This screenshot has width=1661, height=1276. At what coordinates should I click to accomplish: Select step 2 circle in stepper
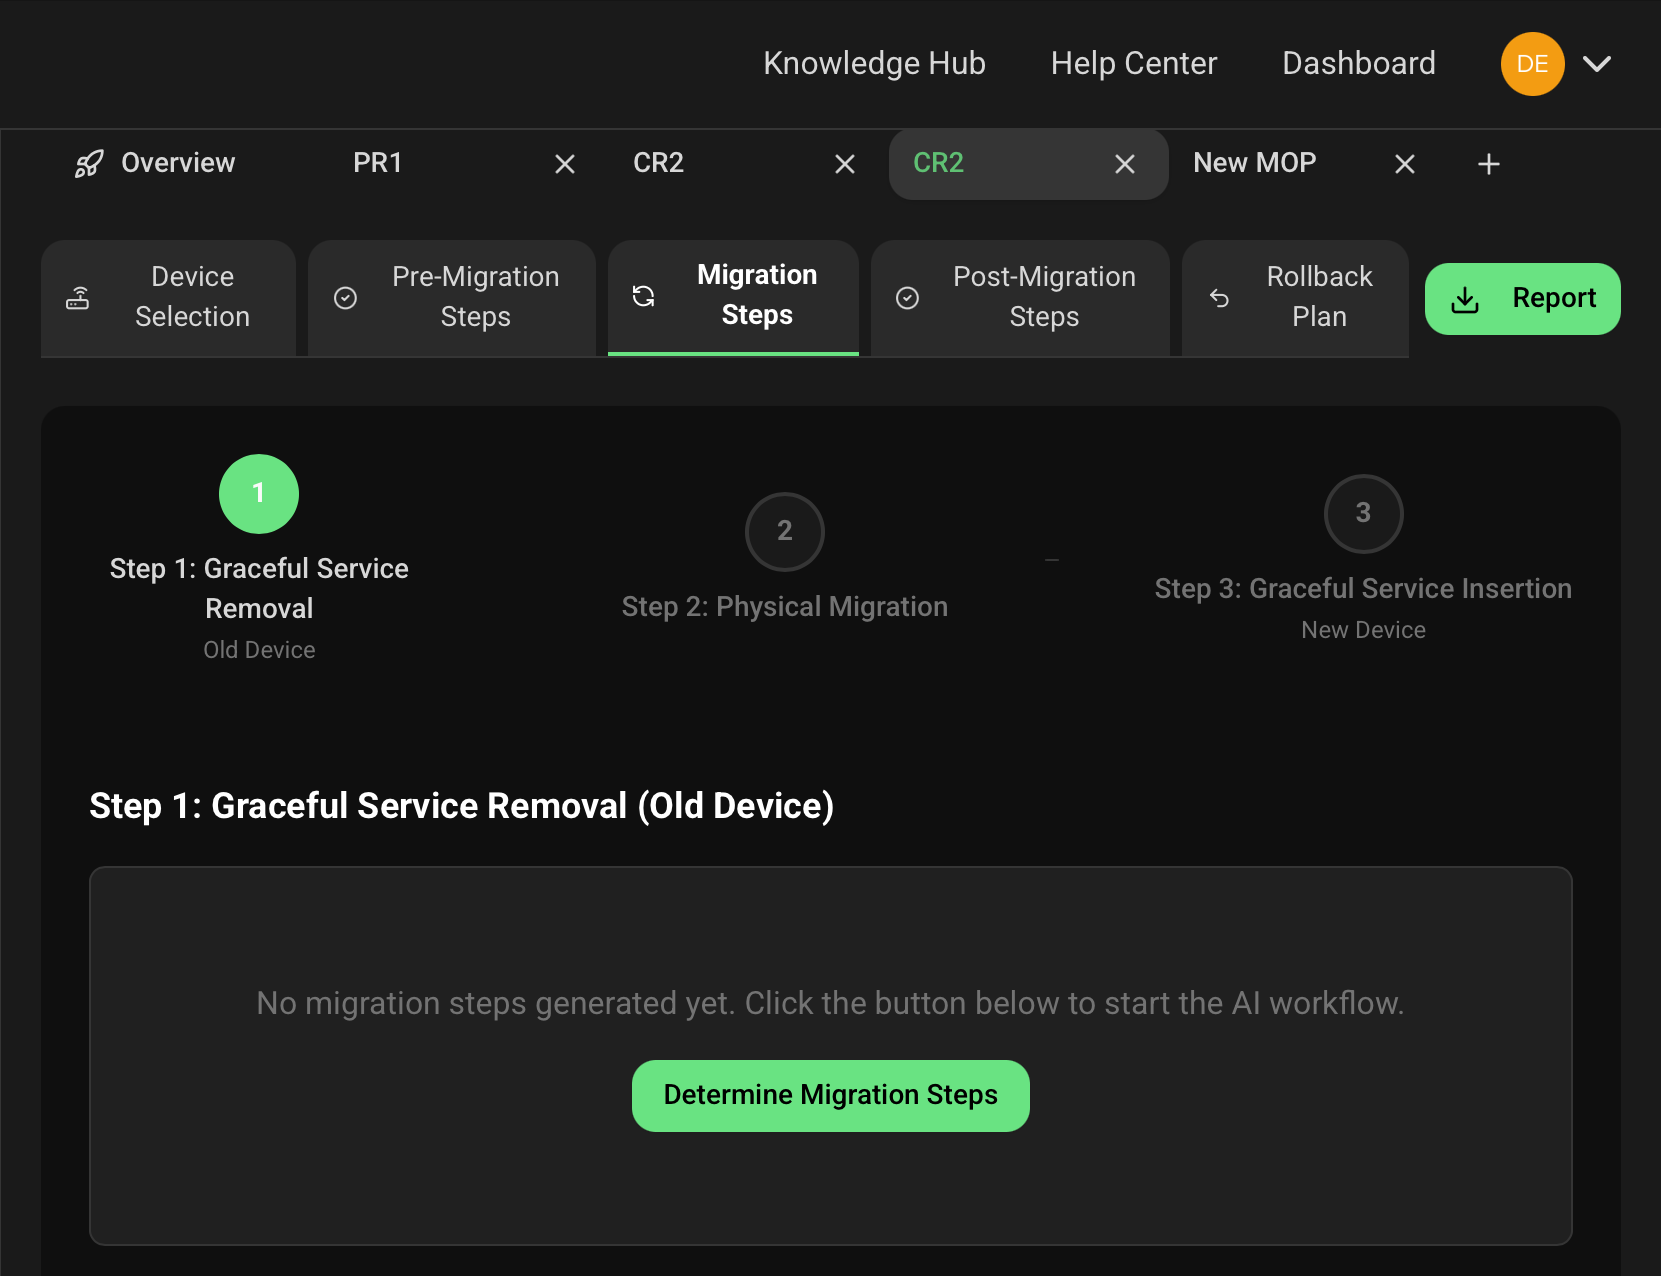tap(785, 532)
